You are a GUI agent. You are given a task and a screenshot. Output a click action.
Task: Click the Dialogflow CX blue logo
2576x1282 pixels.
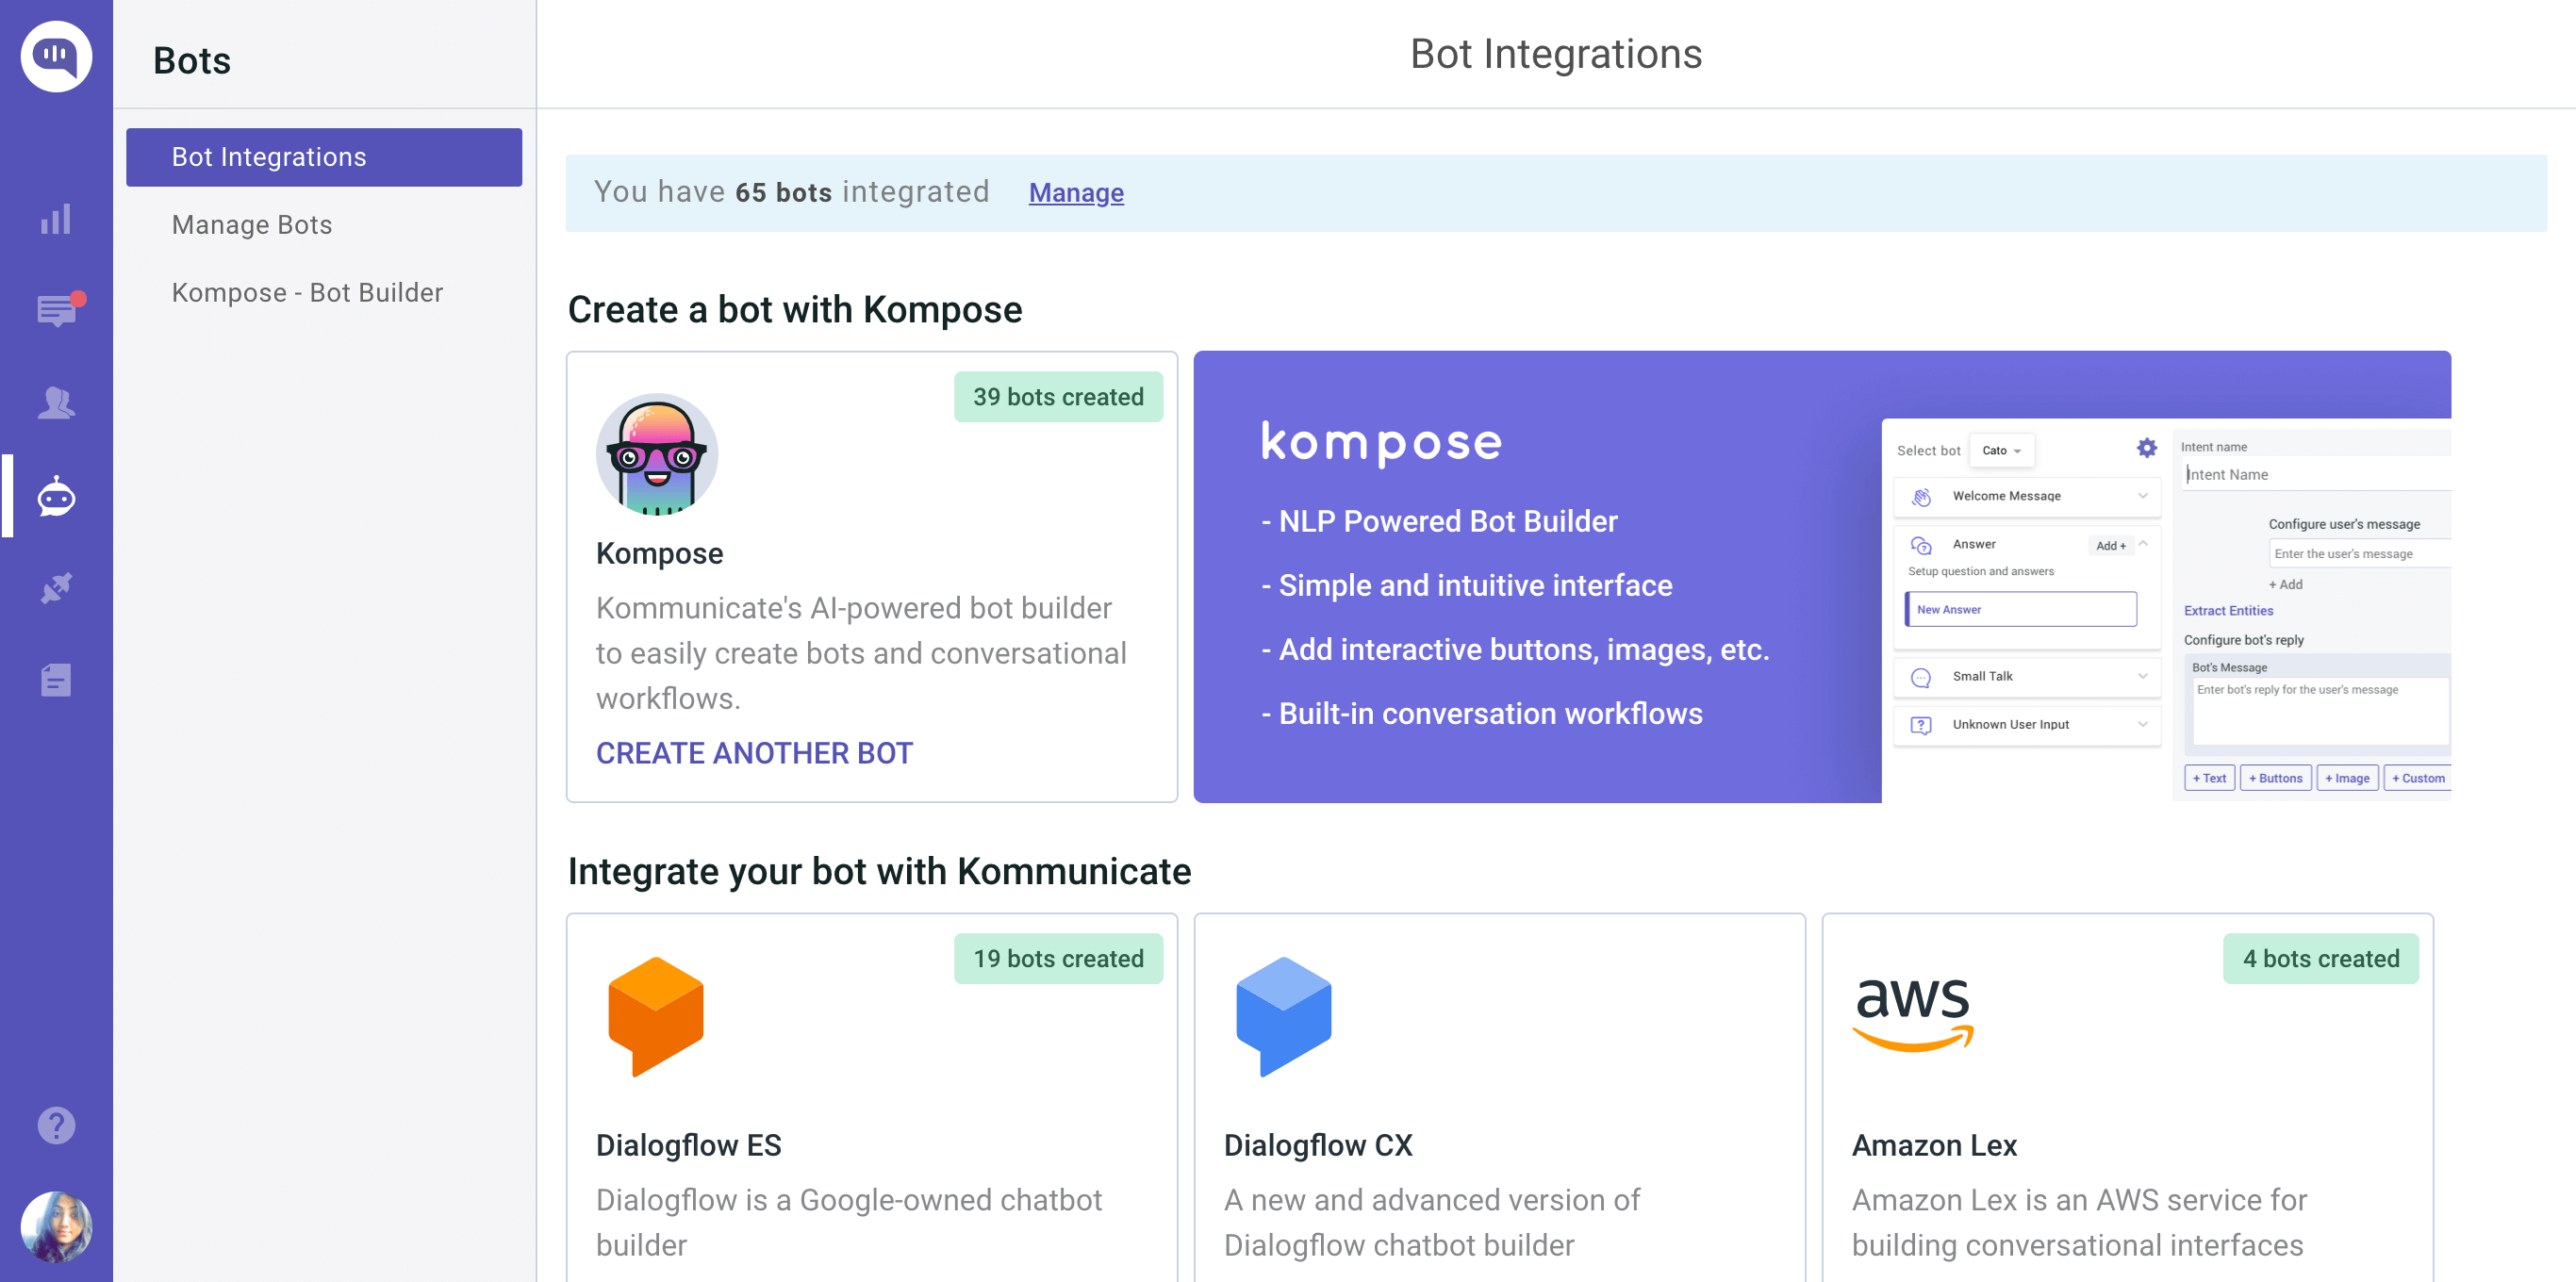coord(1284,1016)
